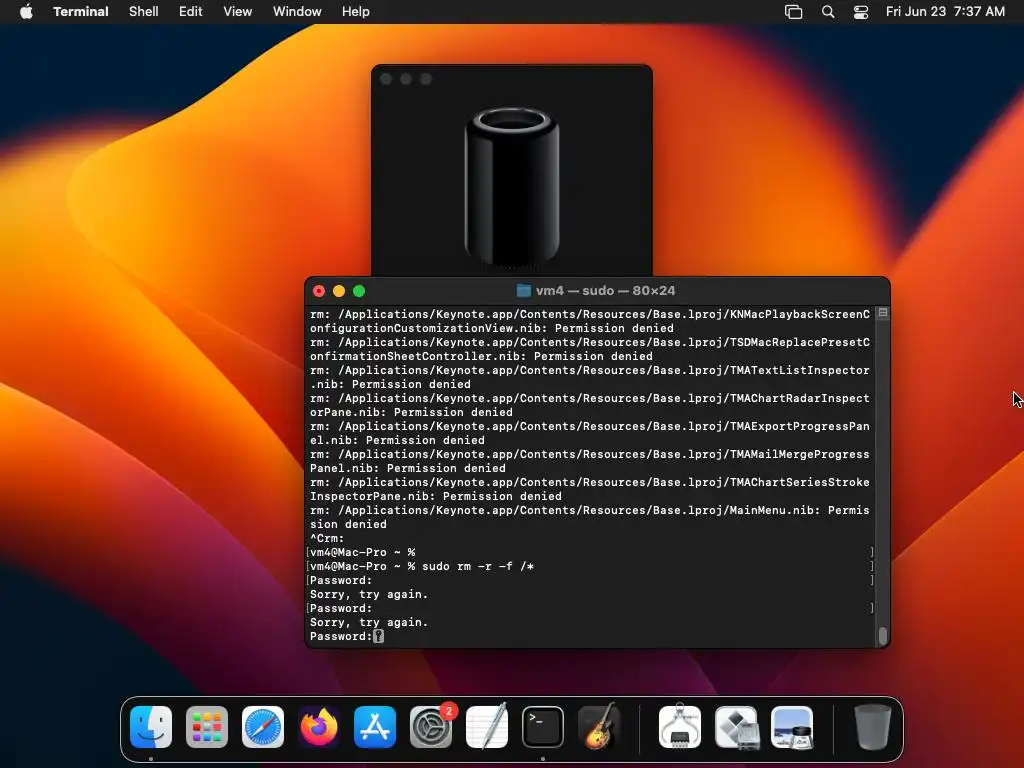The width and height of the screenshot is (1024, 768).
Task: Click the Mac Pro image in the About window
Action: coord(512,187)
